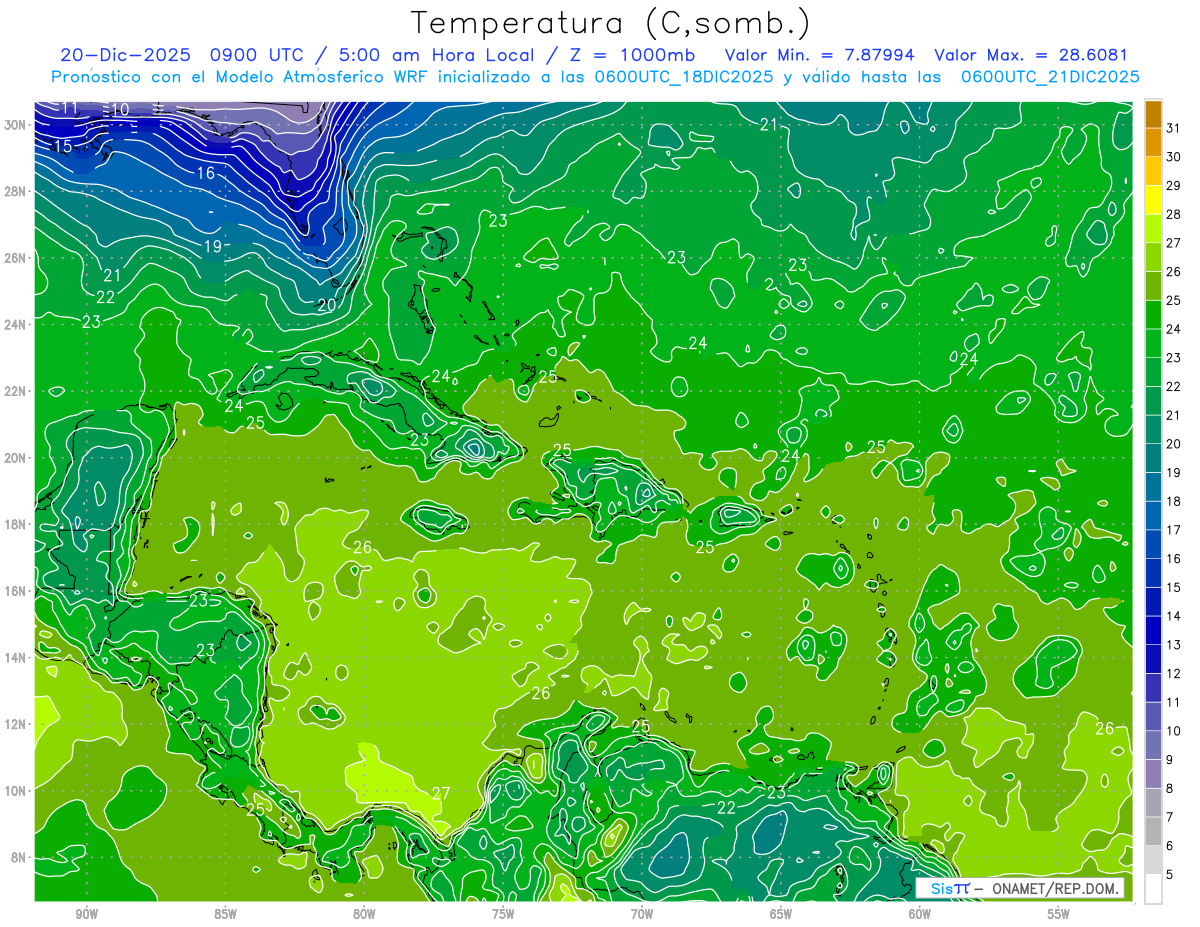Click the '85W' longitude axis label

click(x=225, y=914)
